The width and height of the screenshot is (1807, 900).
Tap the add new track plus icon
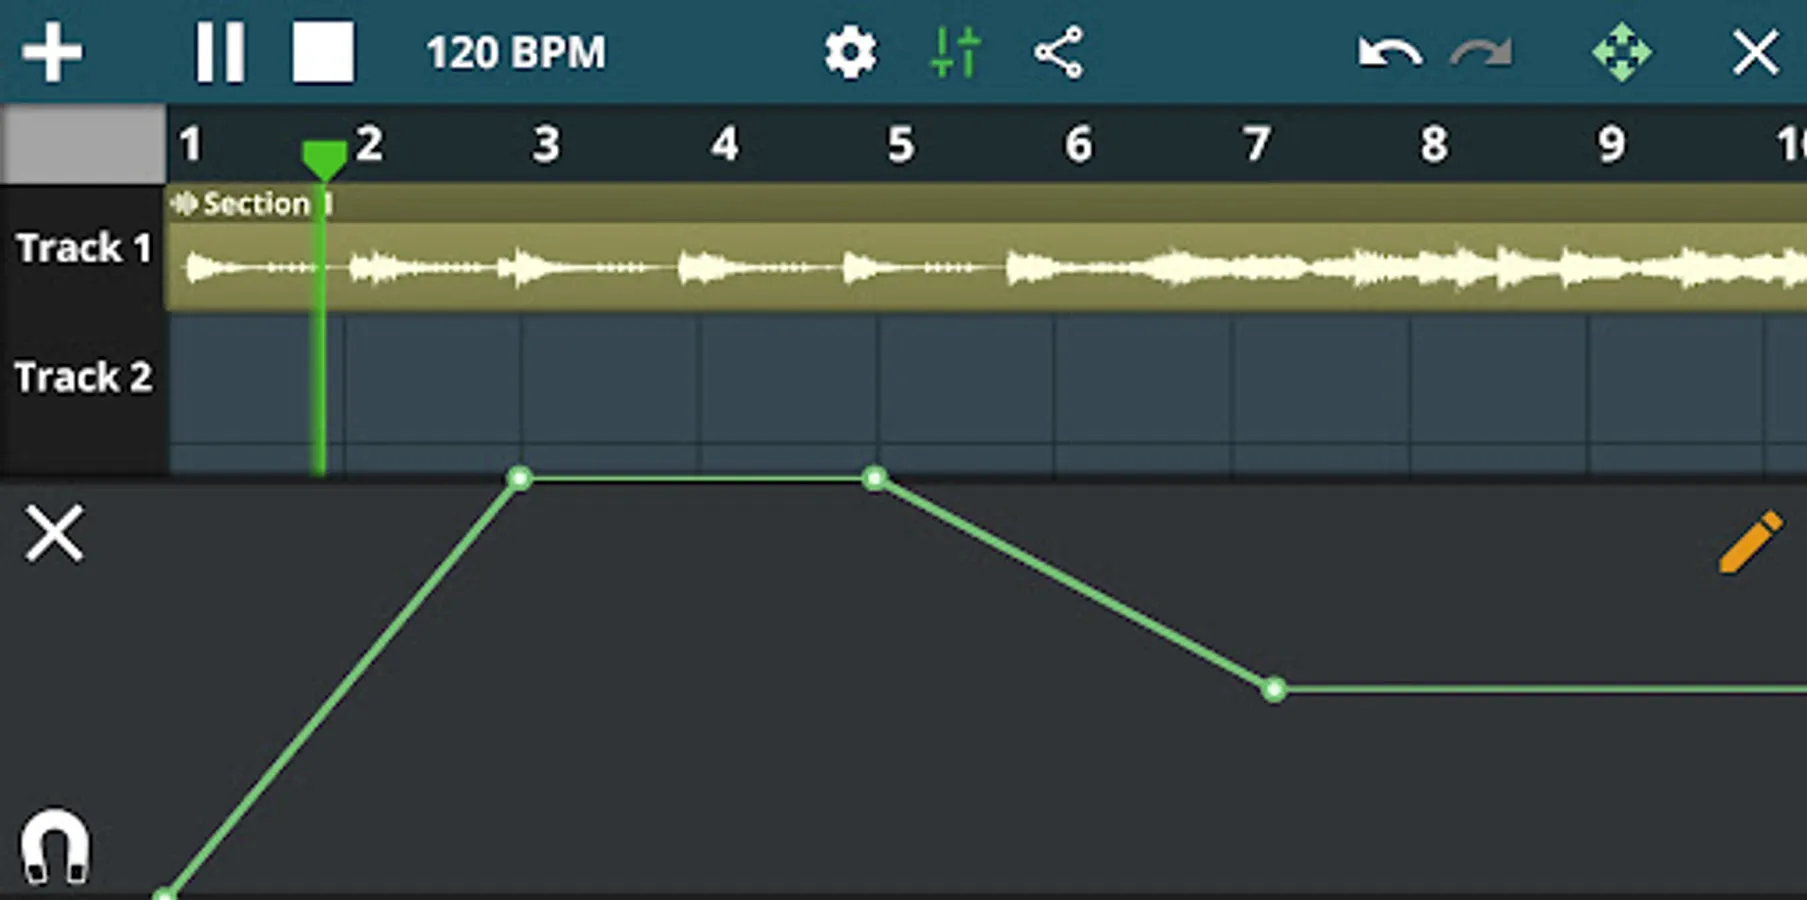point(55,52)
